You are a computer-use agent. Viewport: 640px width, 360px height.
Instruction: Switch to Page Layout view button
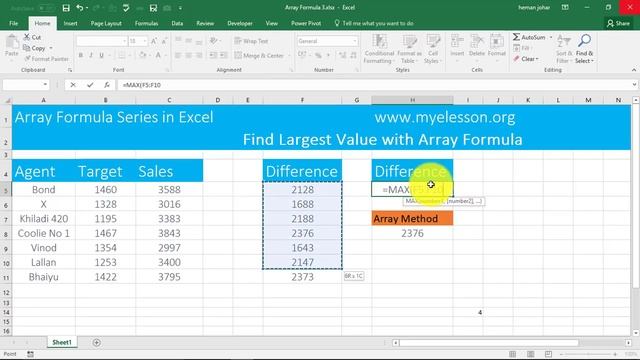click(x=530, y=354)
